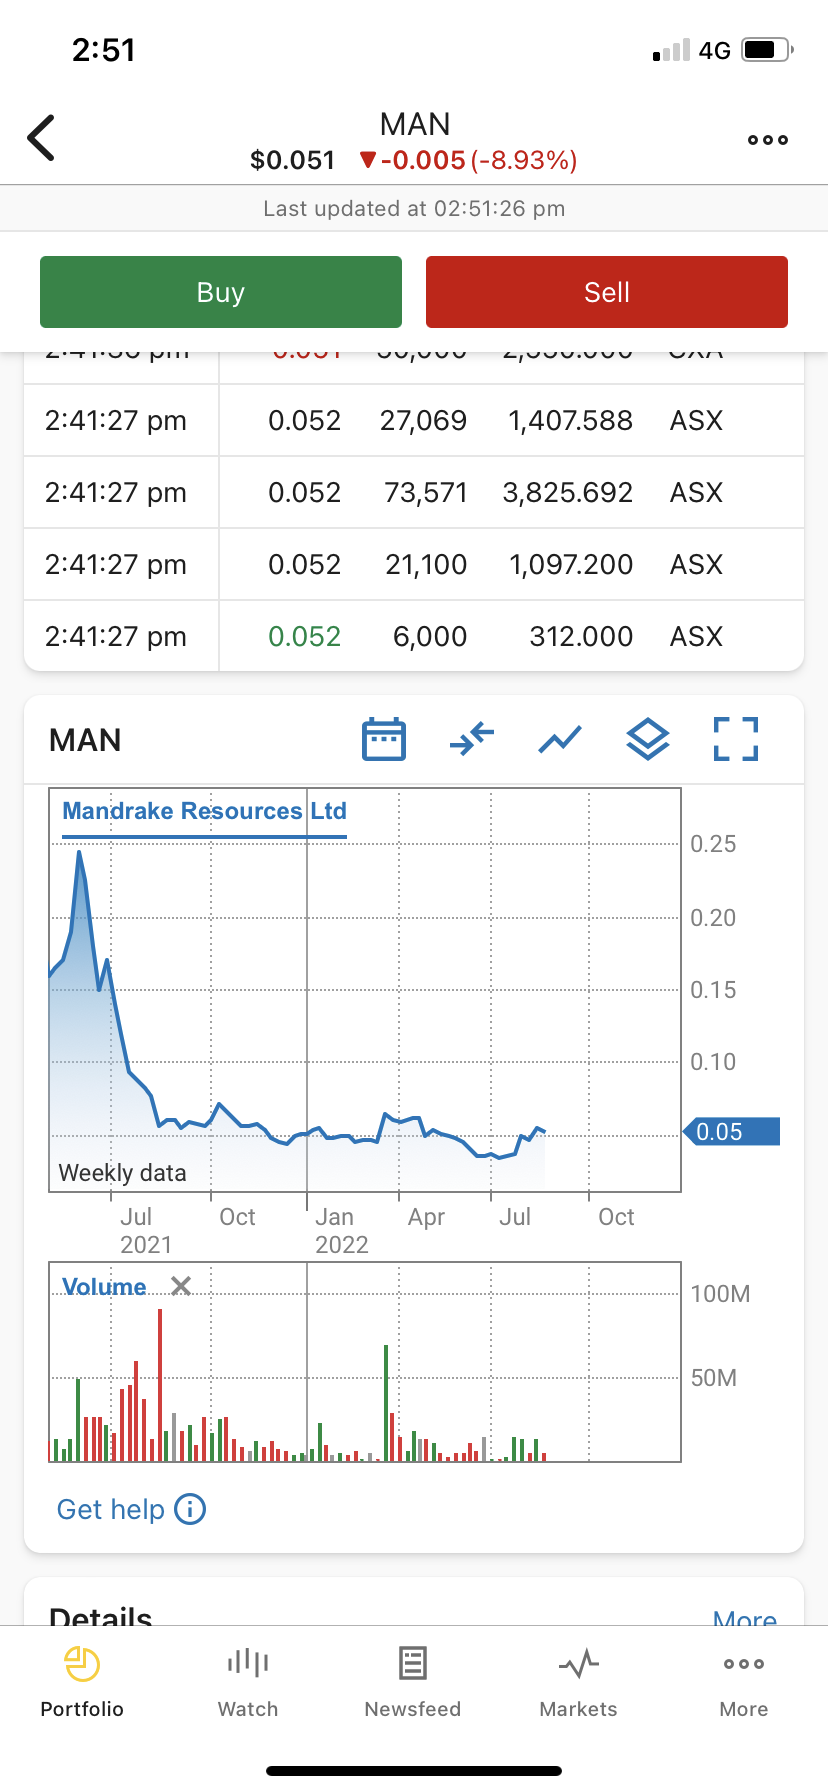Tap the $0.051 current price in header
This screenshot has width=828, height=1792.
[x=292, y=160]
